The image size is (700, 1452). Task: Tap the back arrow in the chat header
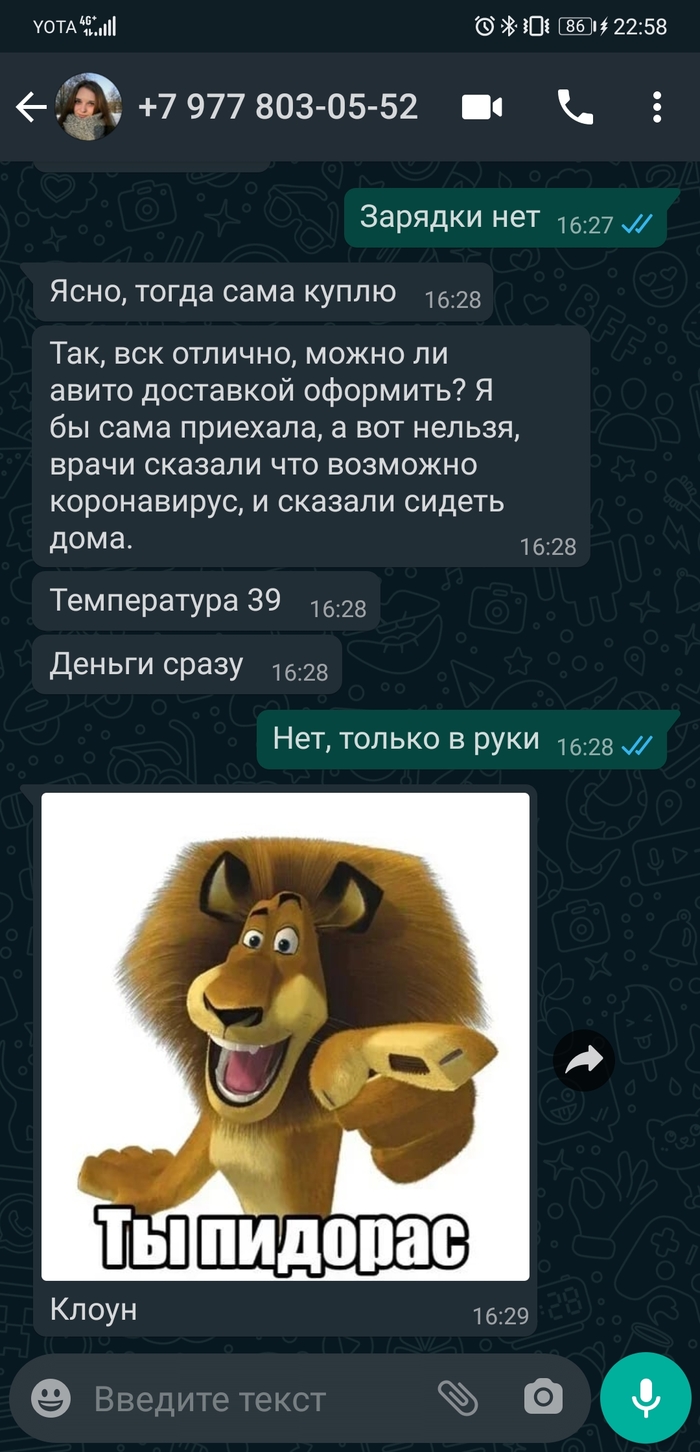tap(31, 108)
